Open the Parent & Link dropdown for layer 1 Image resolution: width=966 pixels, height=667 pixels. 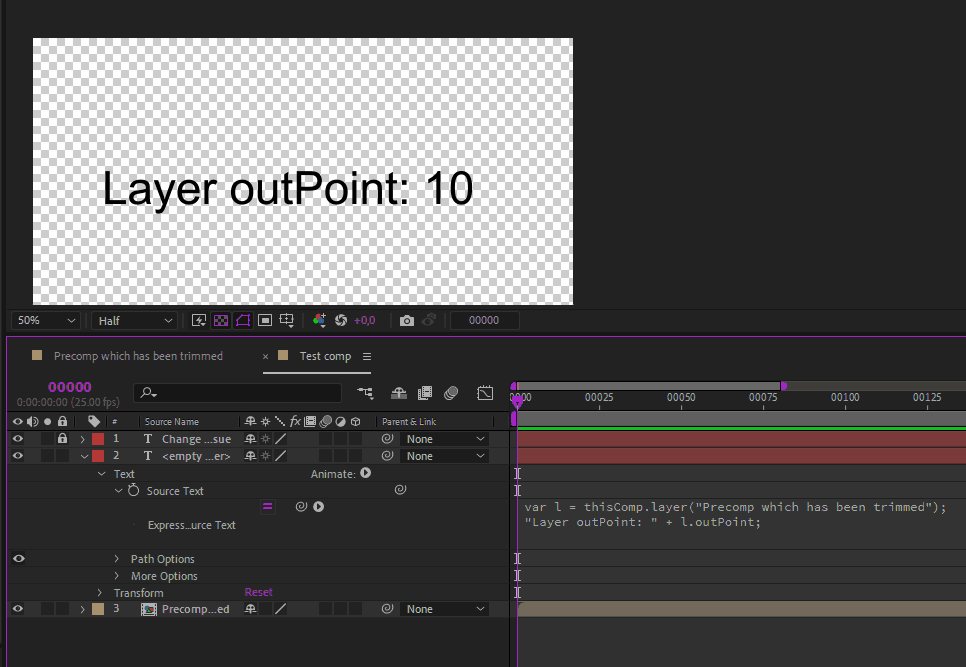(443, 438)
